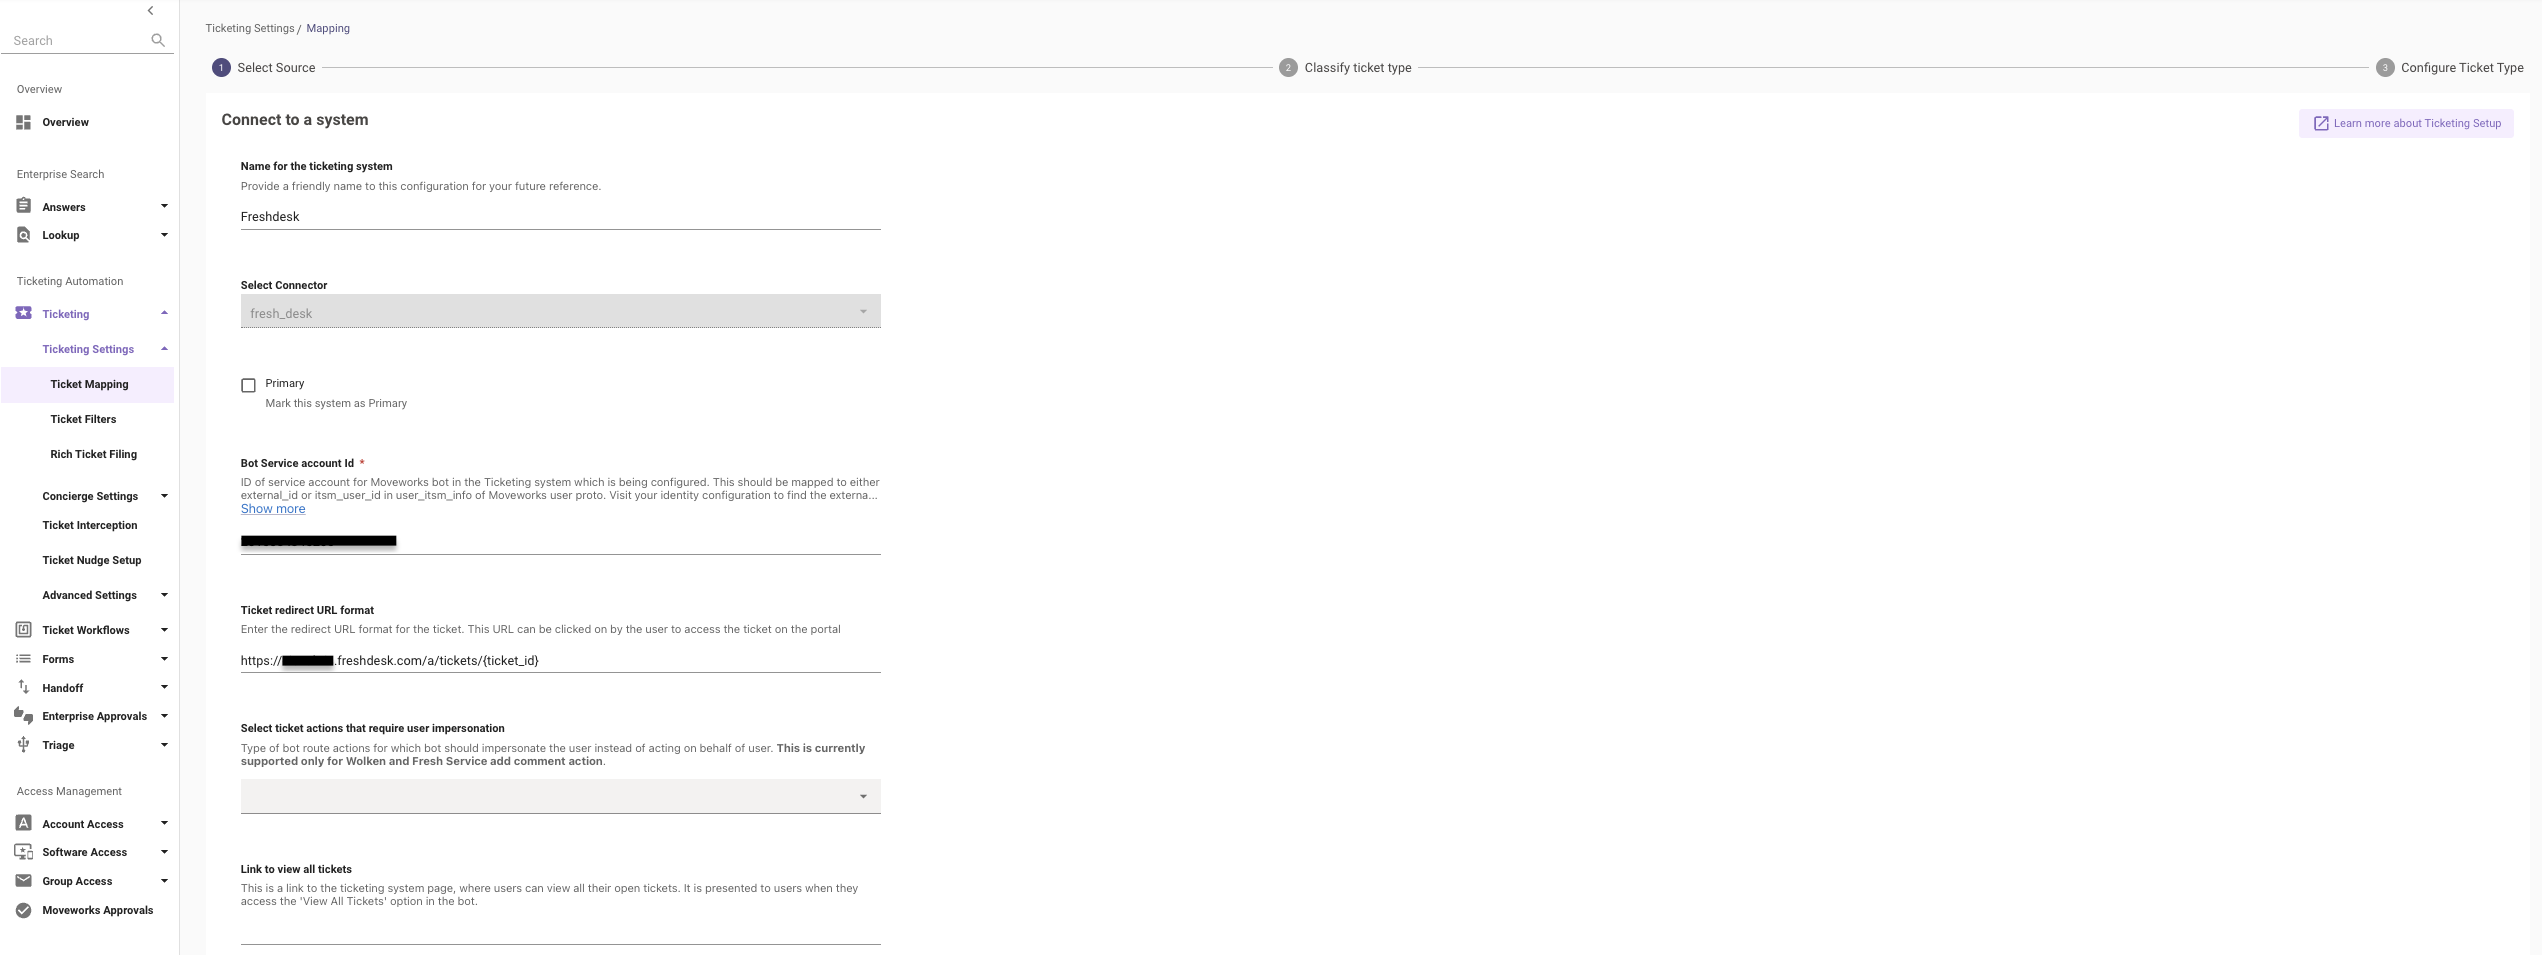
Task: Click the Show more link
Action: point(273,509)
